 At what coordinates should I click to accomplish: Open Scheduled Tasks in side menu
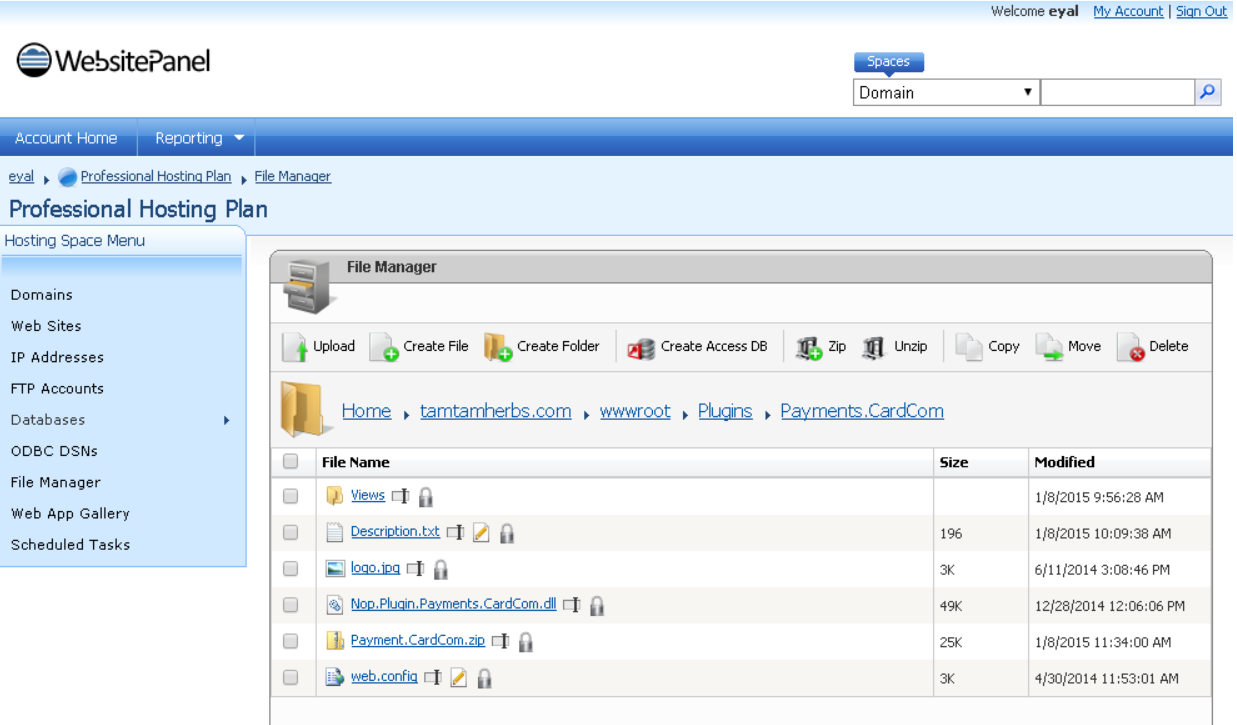(70, 545)
